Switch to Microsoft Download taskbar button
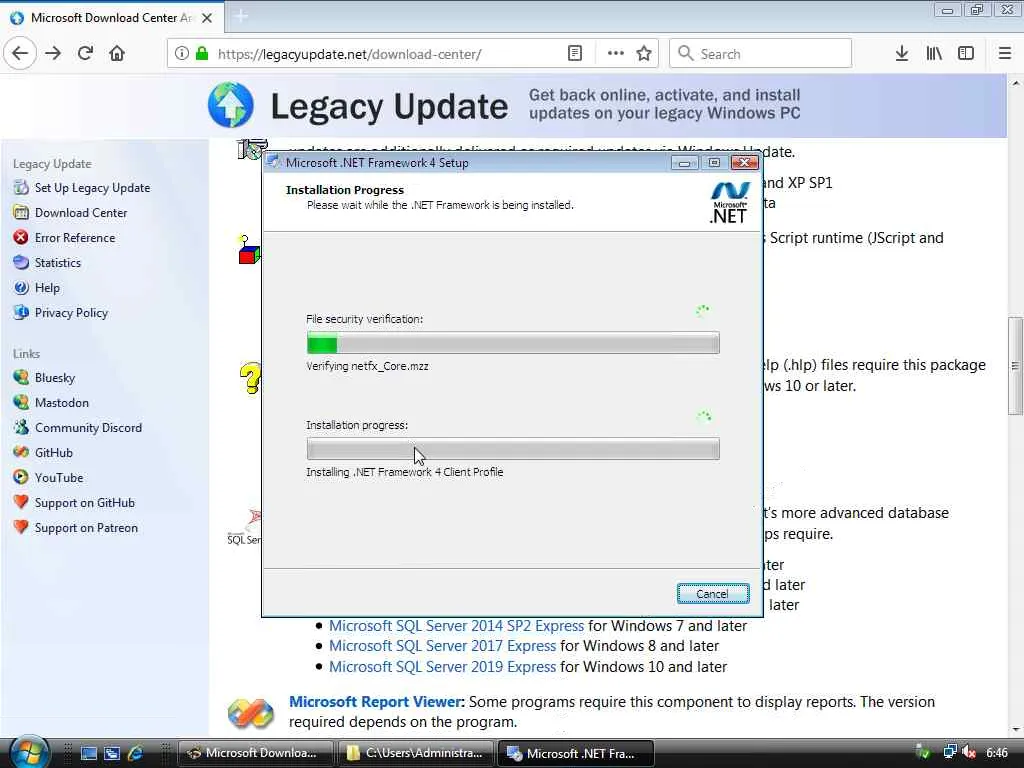The image size is (1024, 768). click(x=255, y=753)
